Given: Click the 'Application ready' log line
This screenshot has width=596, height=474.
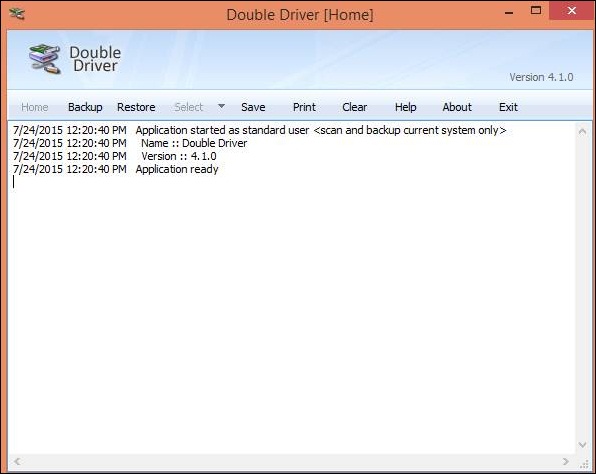Looking at the screenshot, I should click(x=116, y=169).
